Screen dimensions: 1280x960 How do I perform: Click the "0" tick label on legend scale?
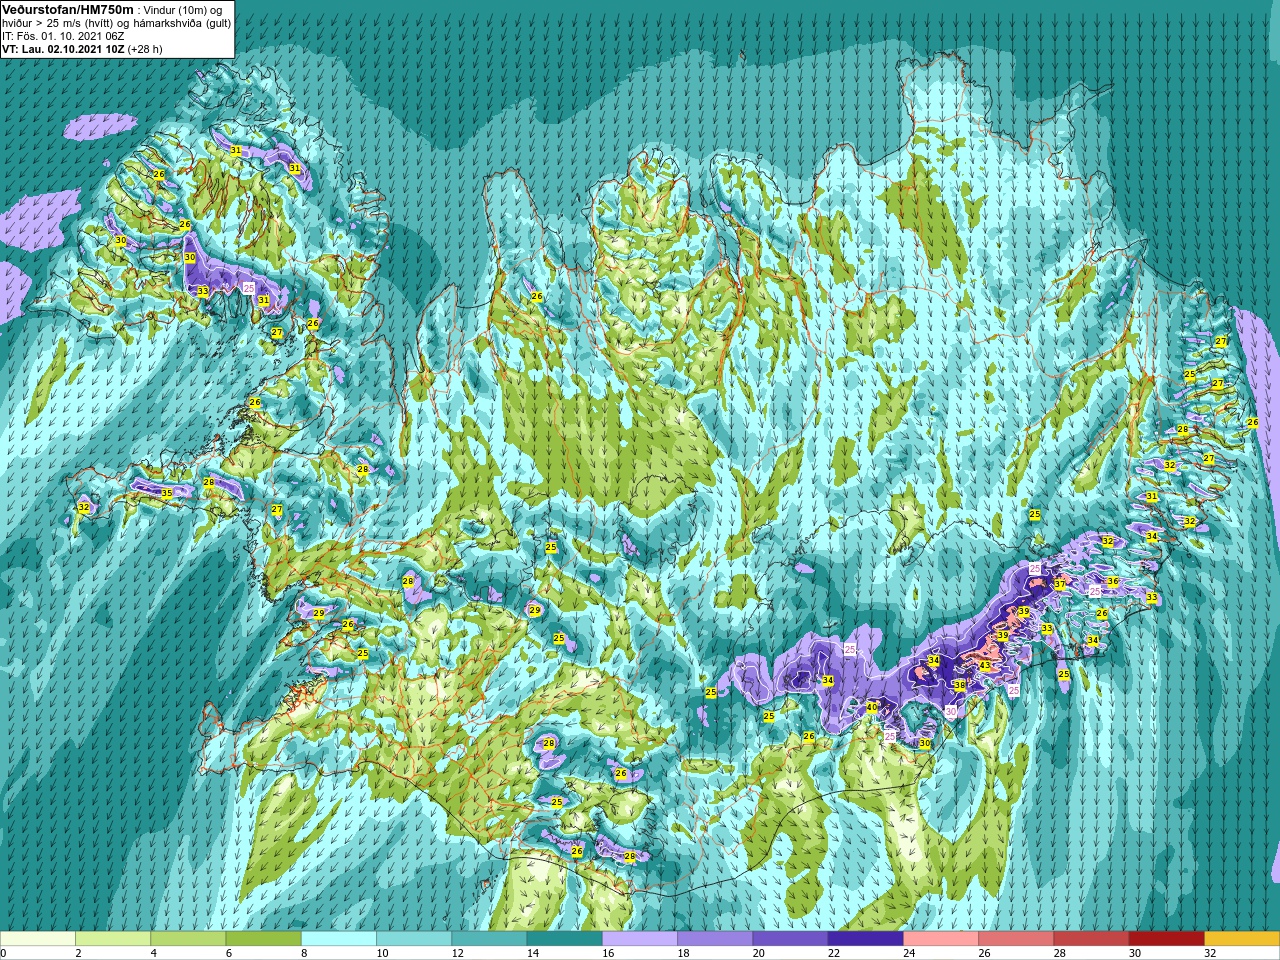coord(4,953)
